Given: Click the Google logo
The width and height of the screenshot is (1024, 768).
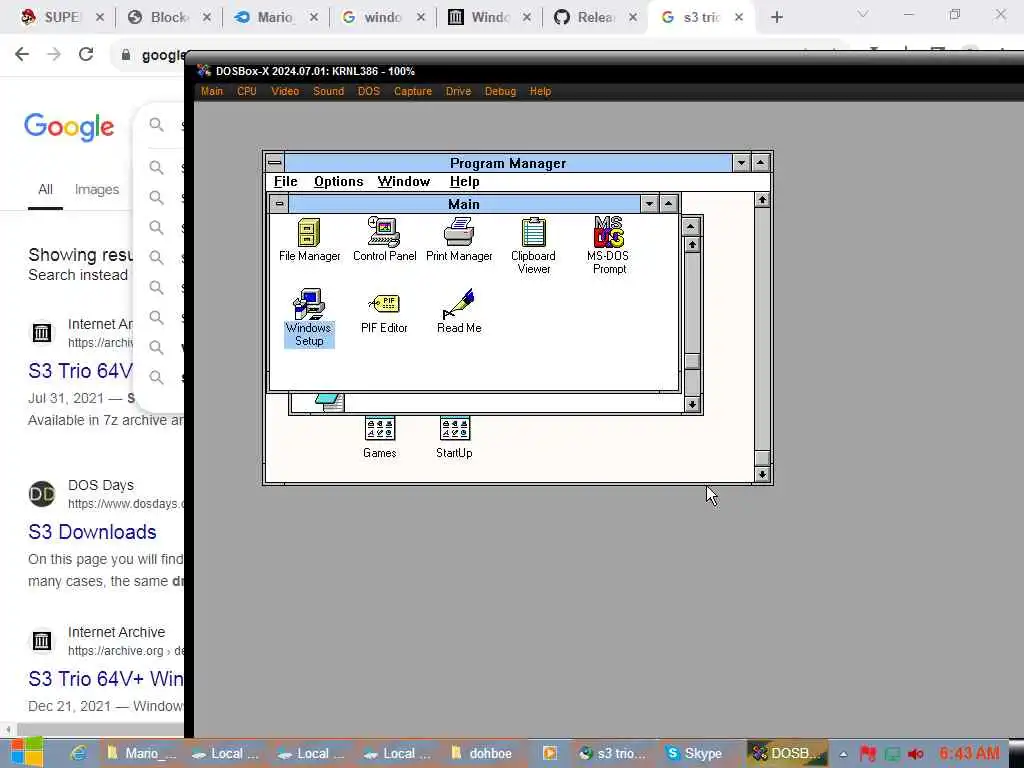Looking at the screenshot, I should pos(69,127).
